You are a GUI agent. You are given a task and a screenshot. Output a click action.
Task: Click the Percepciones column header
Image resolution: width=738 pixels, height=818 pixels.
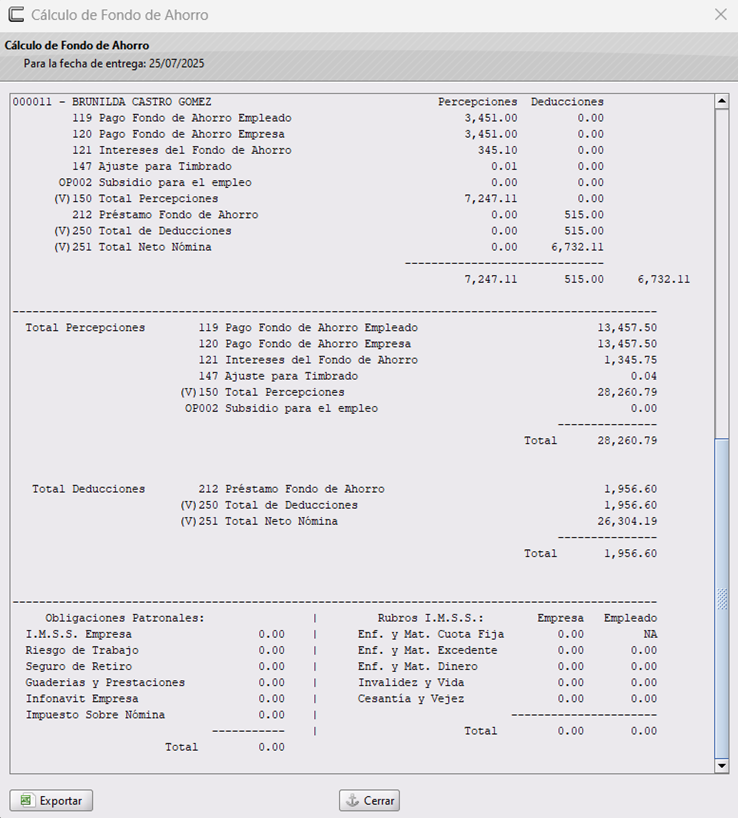(477, 102)
